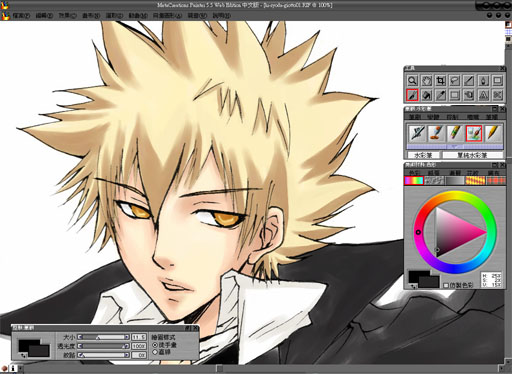Select the Lasso selection tool

point(455,81)
